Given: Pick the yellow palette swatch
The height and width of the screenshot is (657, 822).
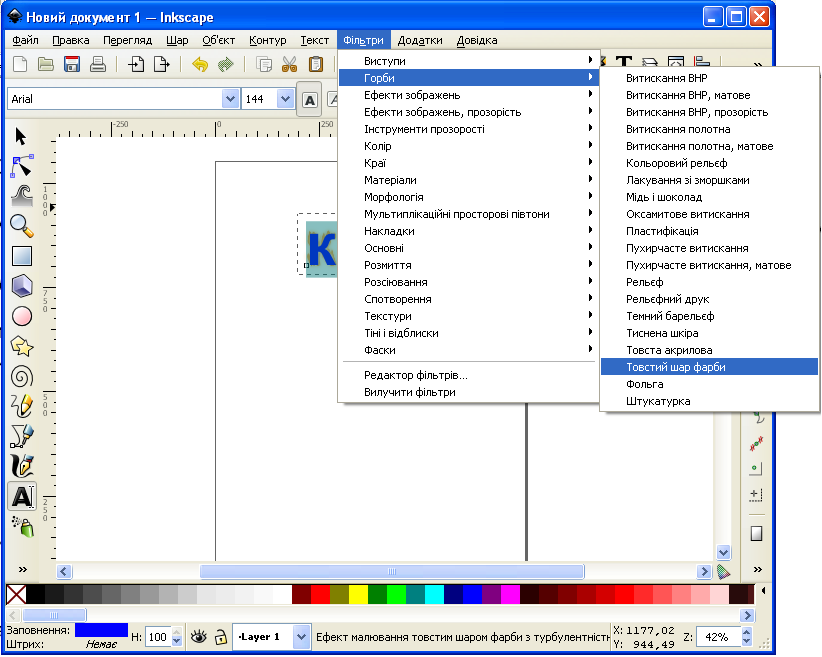Looking at the screenshot, I should point(358,595).
